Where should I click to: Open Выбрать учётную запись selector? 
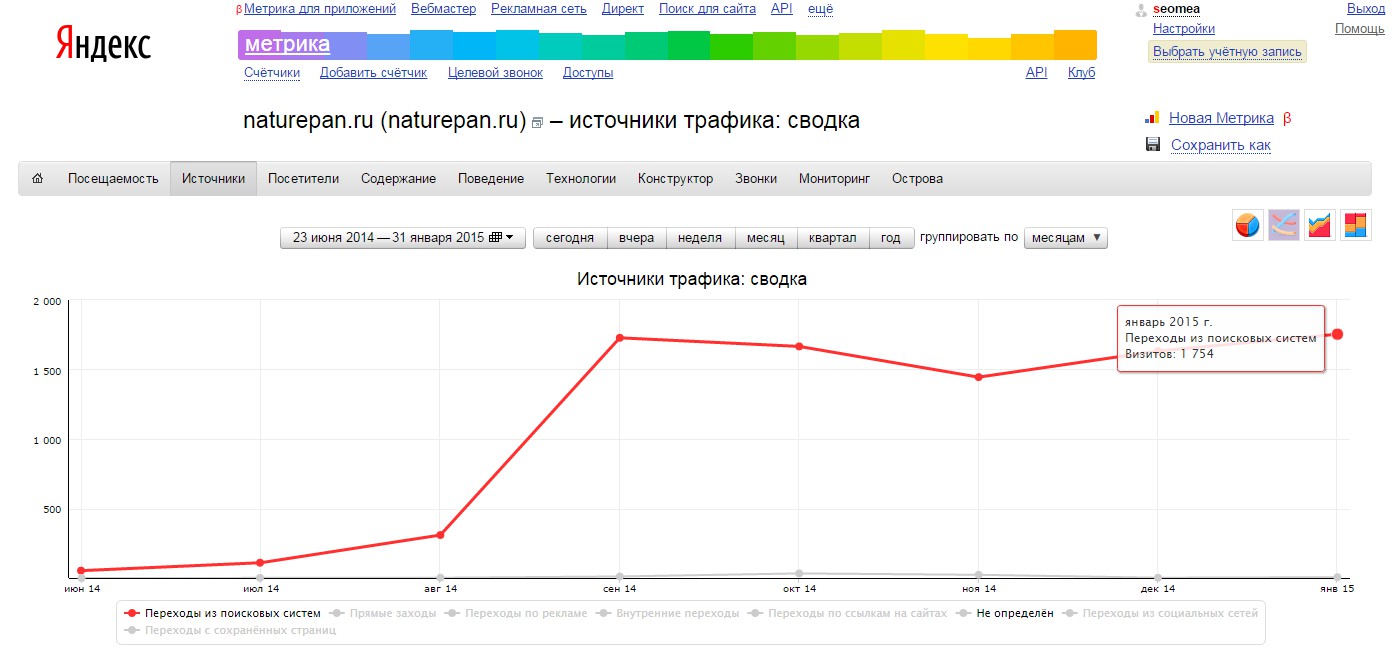click(1227, 51)
